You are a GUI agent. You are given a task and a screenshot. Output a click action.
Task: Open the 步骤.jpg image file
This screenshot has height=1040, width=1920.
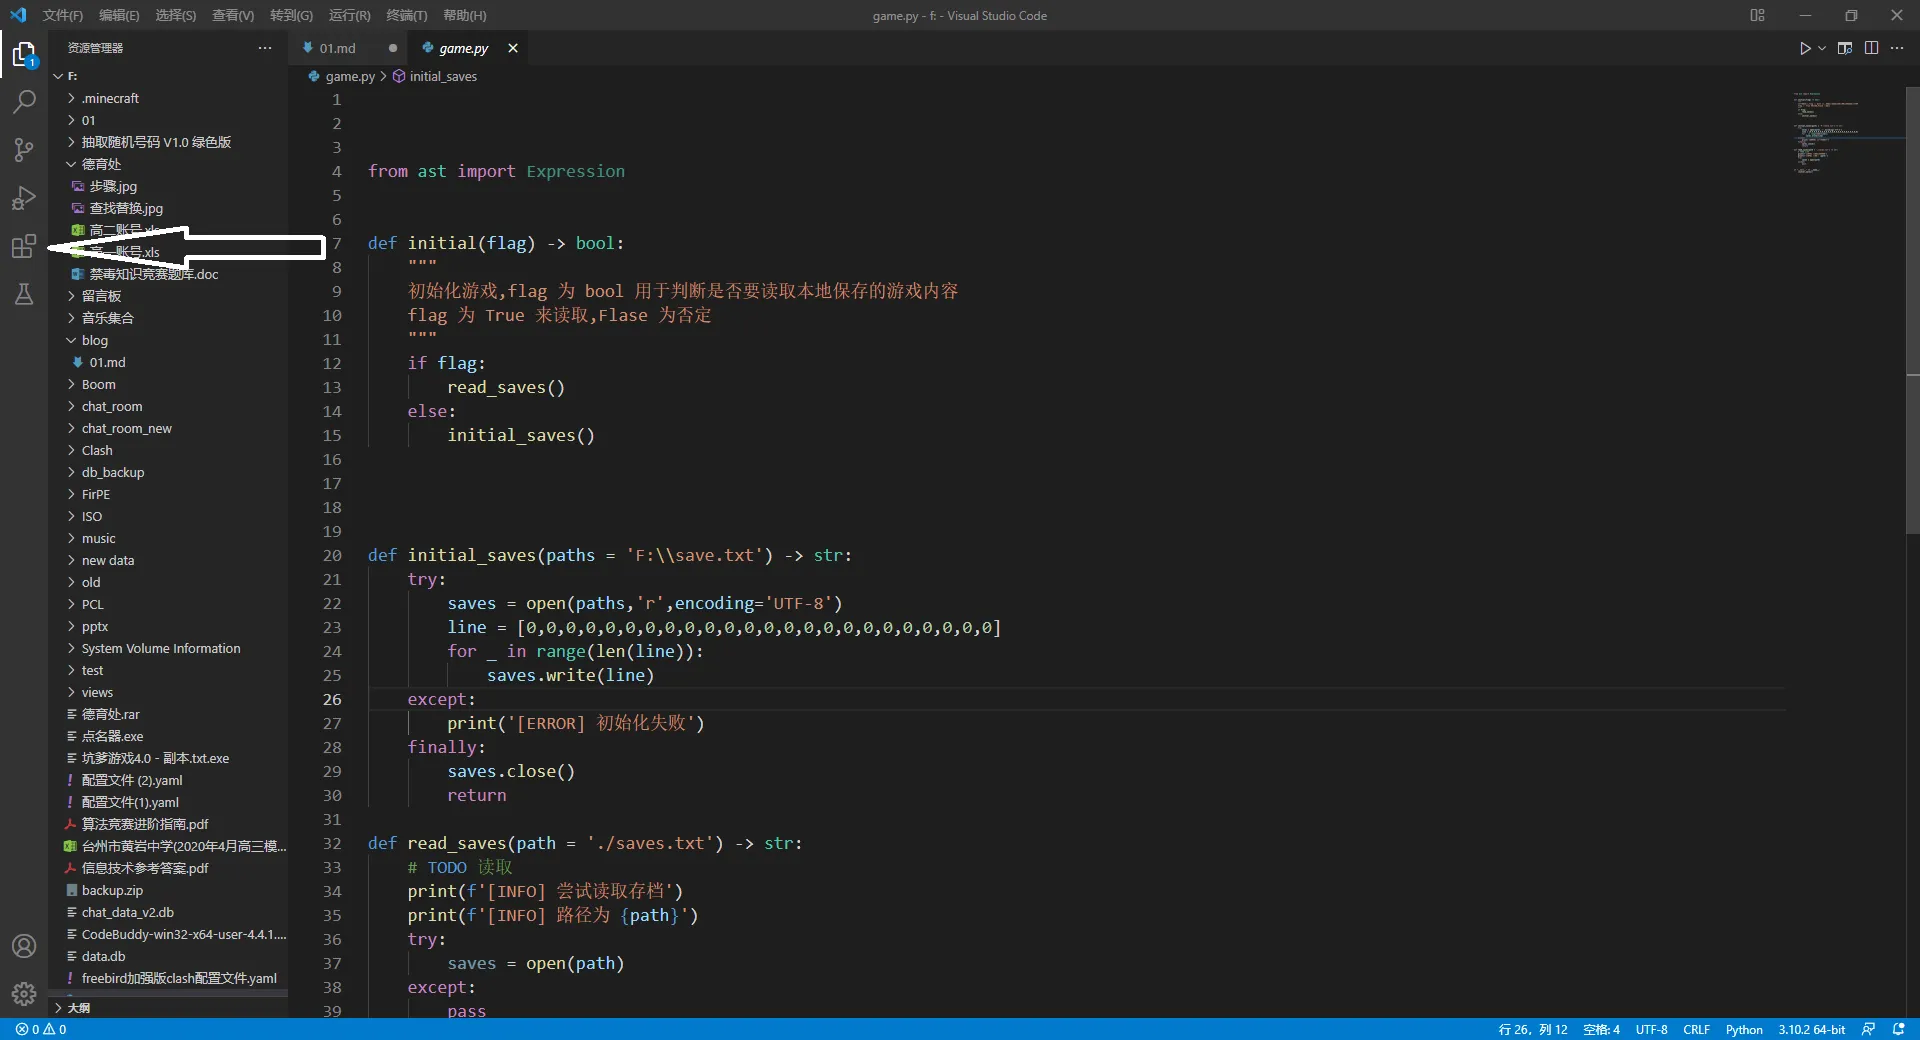[x=168, y=186]
